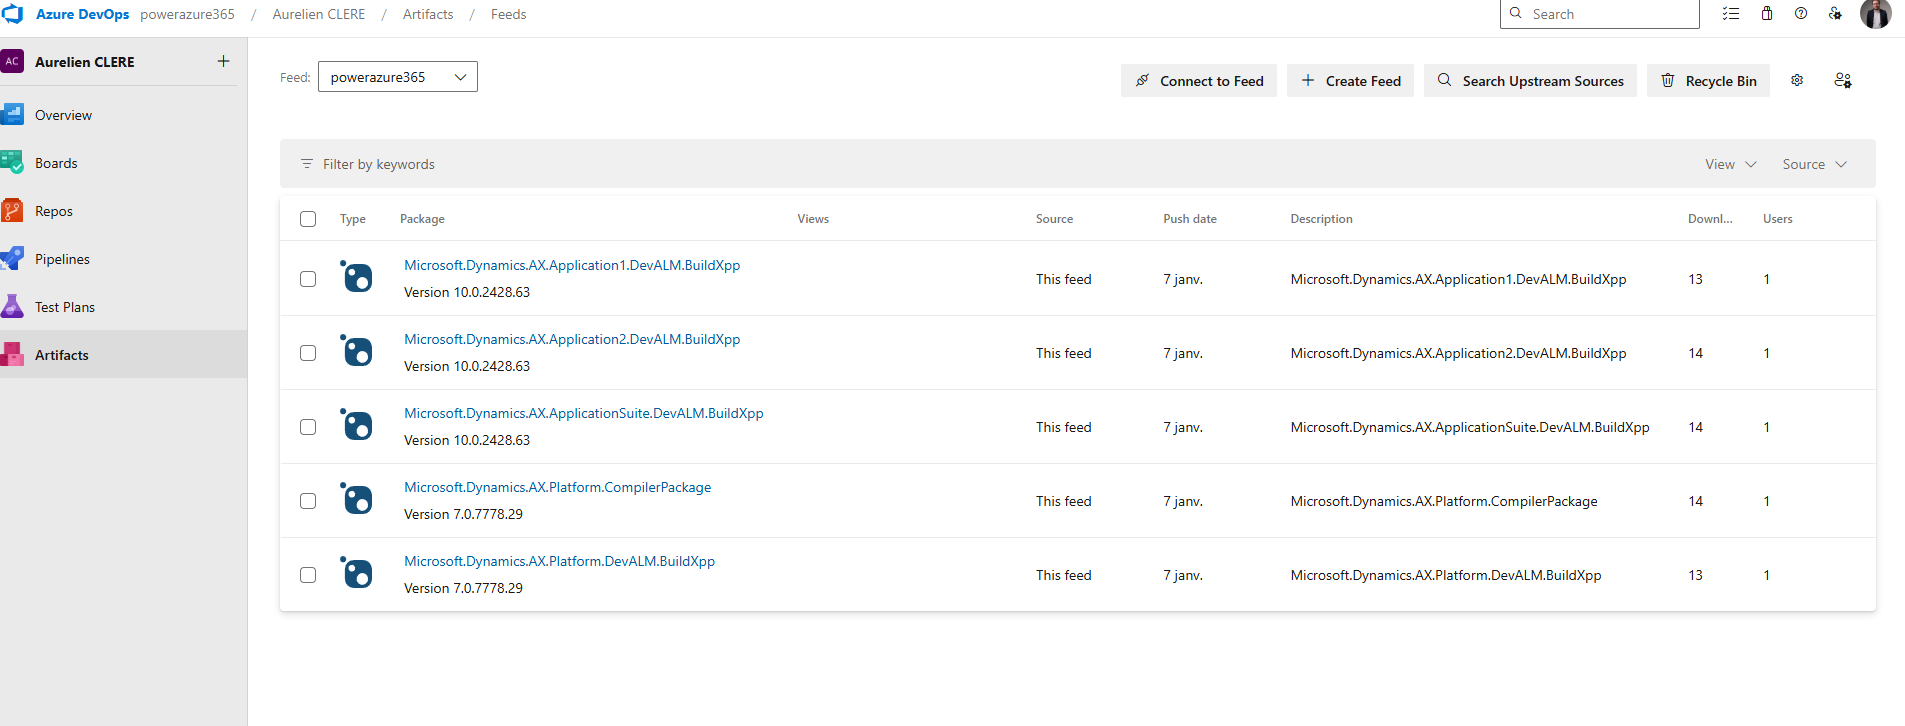Image resolution: width=1905 pixels, height=726 pixels.
Task: Check the ApplicationSuite.DevALM.BuildXpp row checkbox
Action: tap(308, 427)
